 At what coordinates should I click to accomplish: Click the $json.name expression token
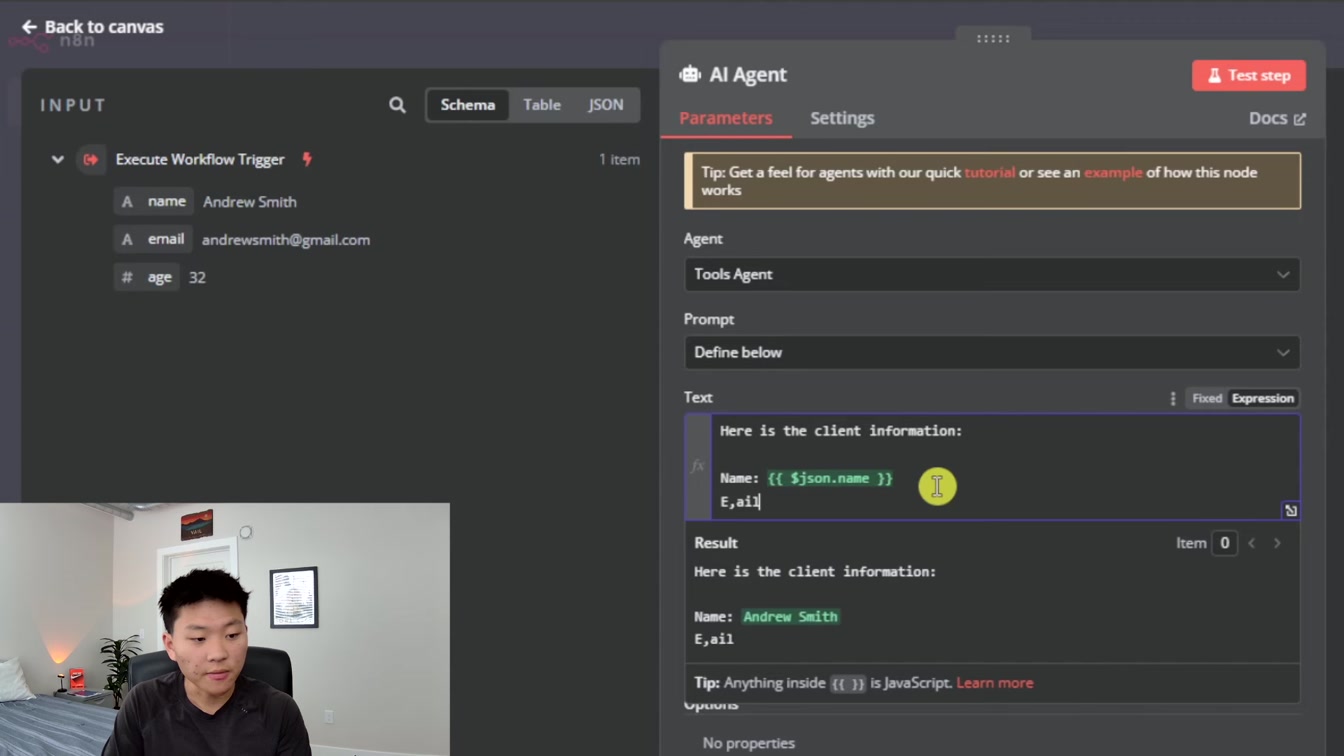(x=830, y=479)
